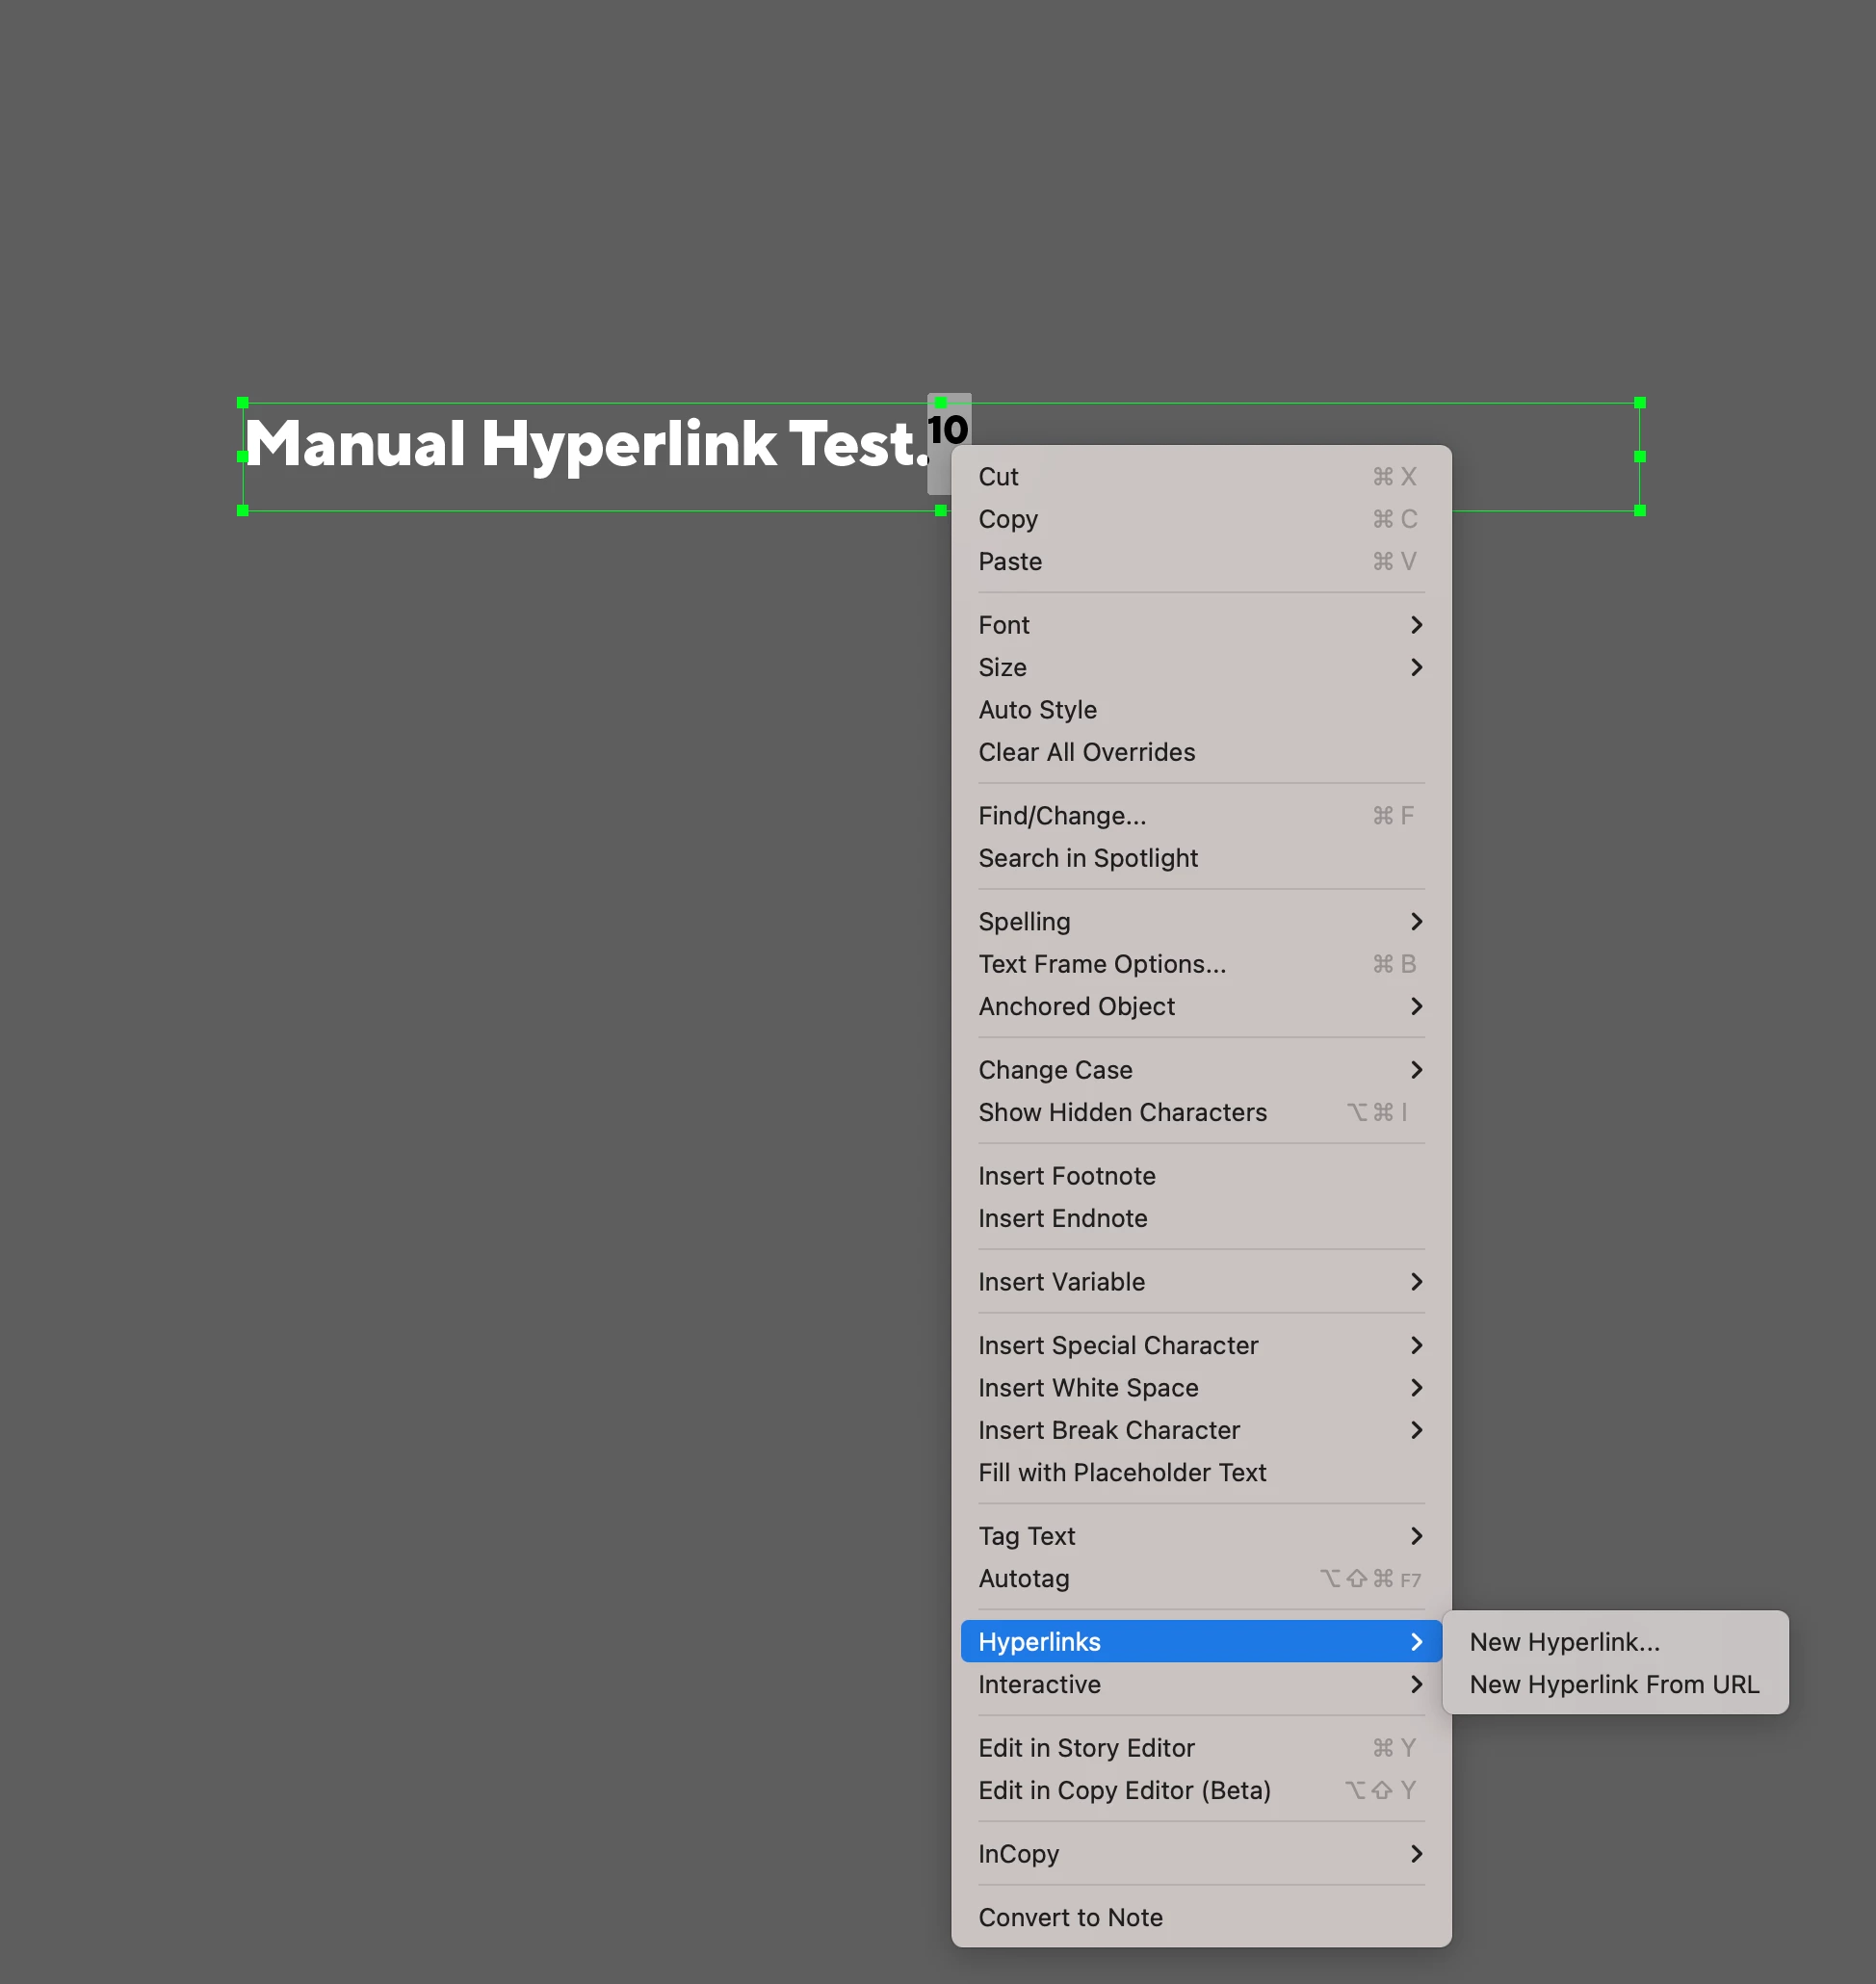Image resolution: width=1876 pixels, height=1984 pixels.
Task: Click Convert to Note
Action: pyautogui.click(x=1070, y=1917)
